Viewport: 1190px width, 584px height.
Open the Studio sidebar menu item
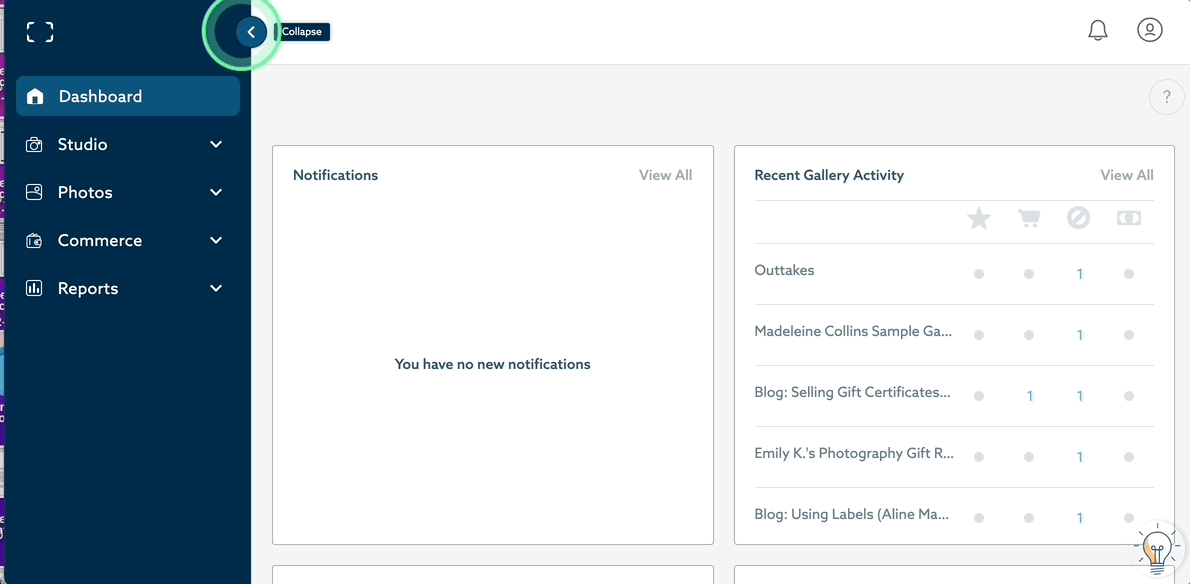click(82, 144)
